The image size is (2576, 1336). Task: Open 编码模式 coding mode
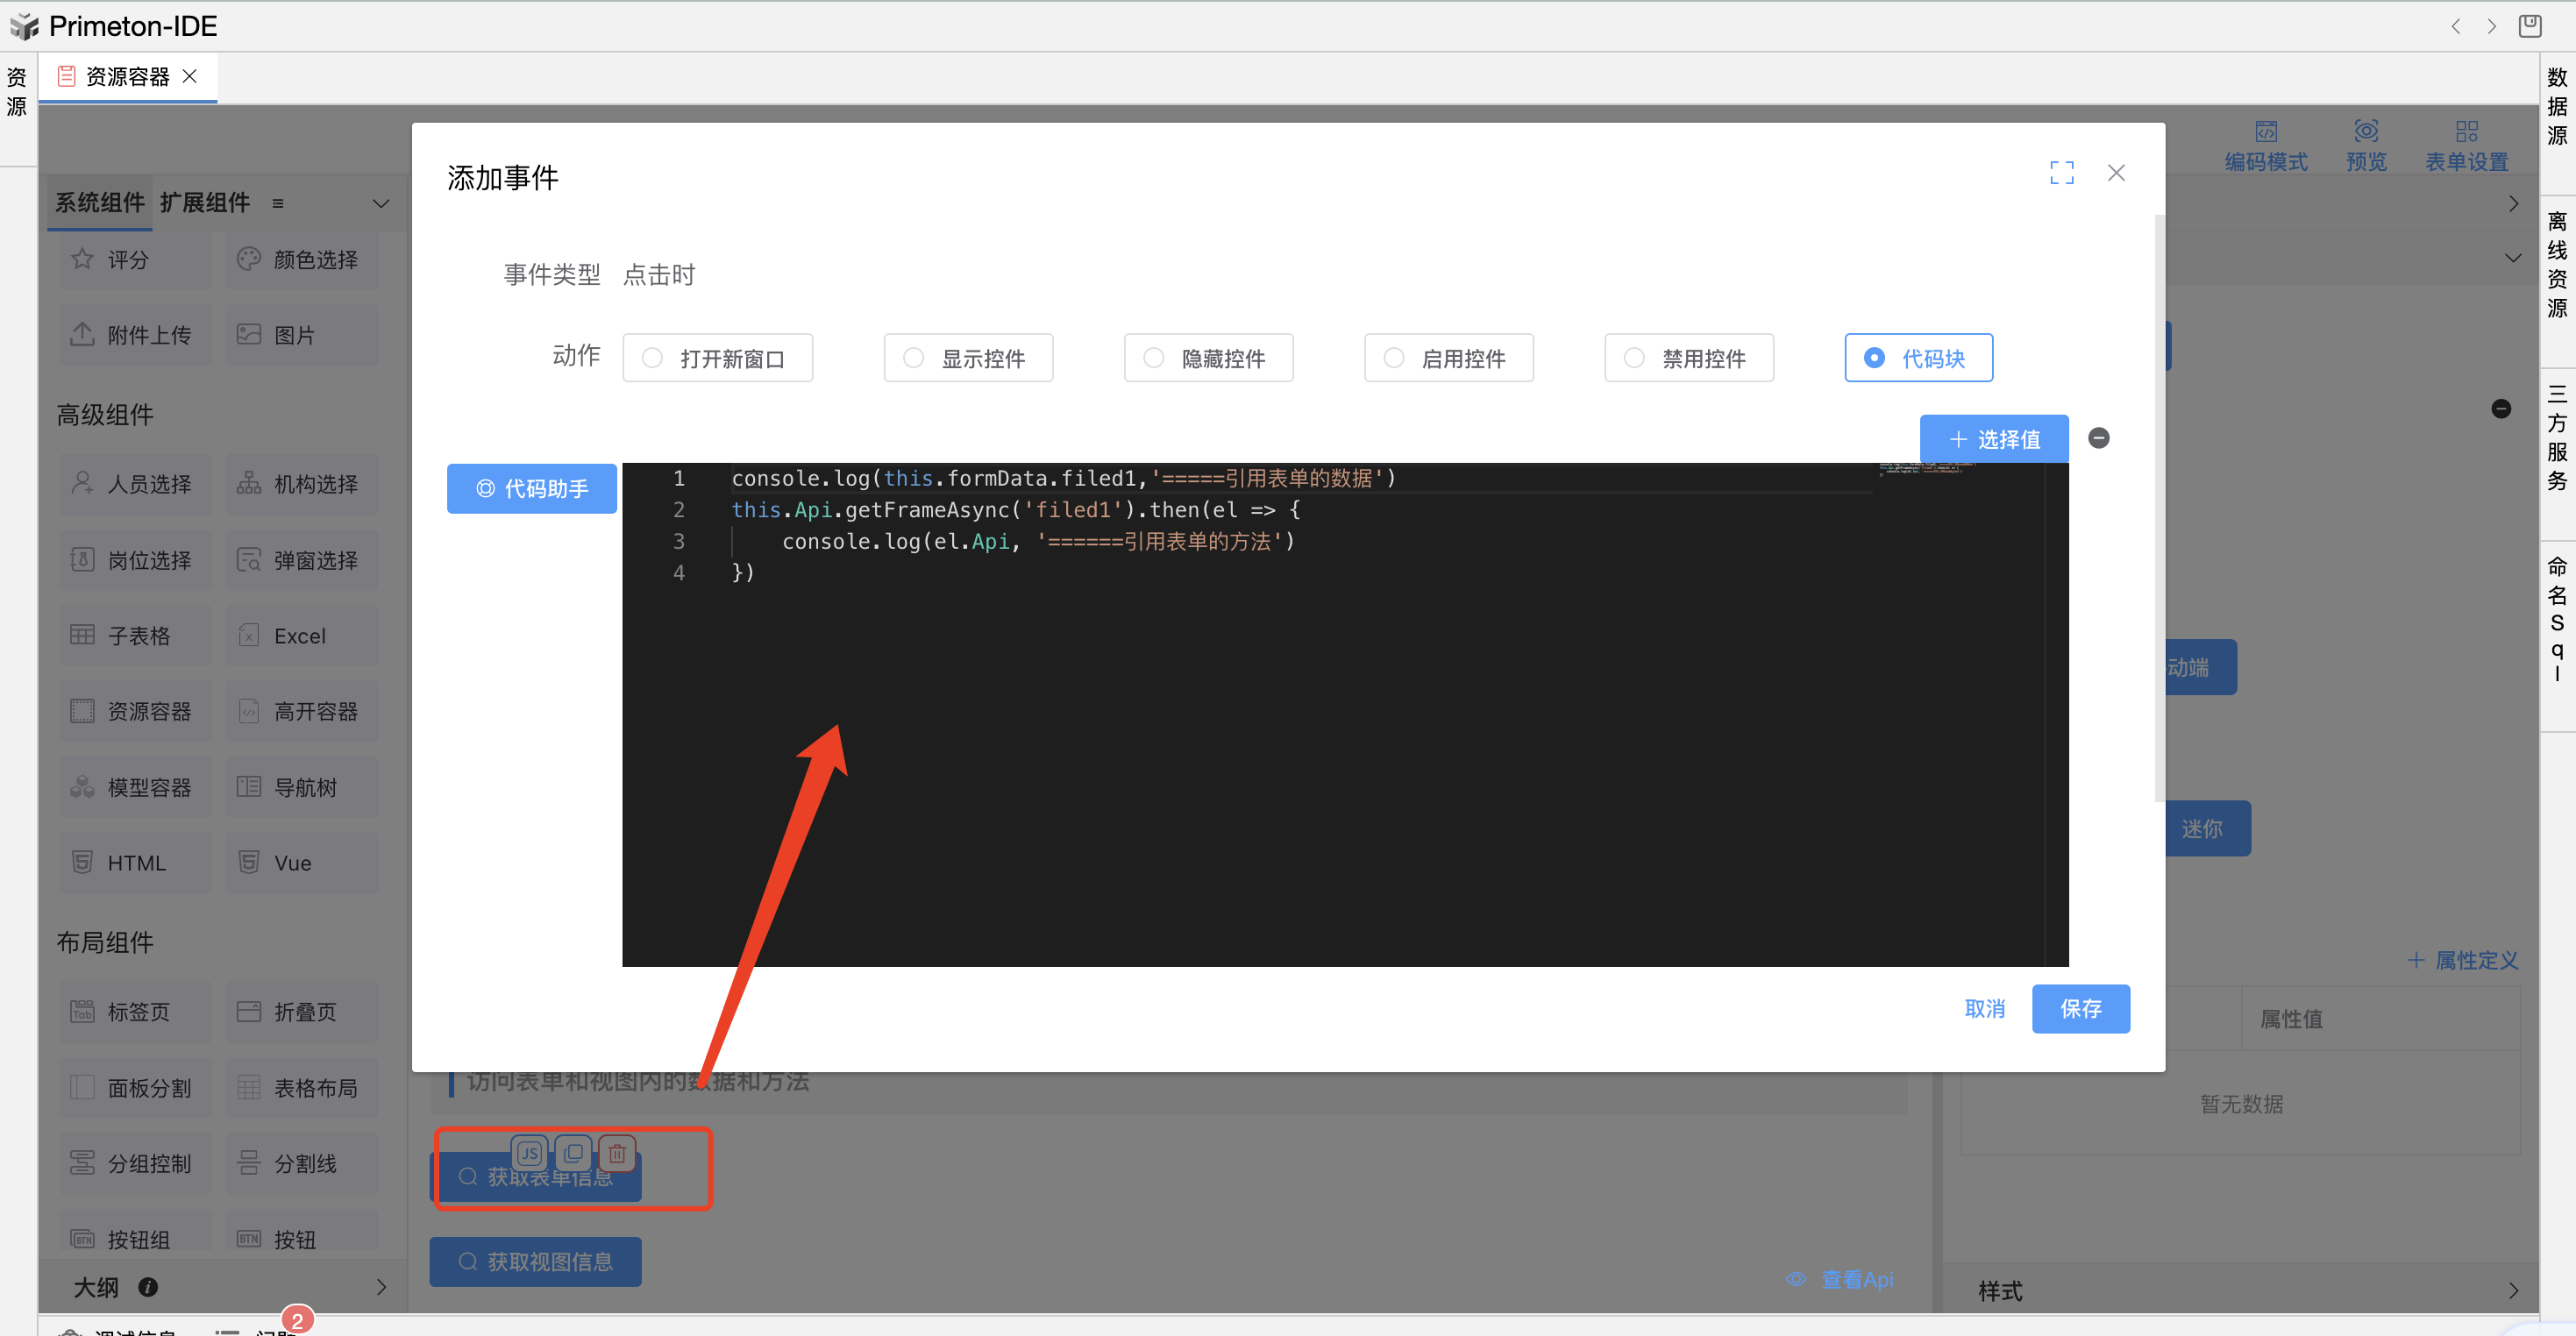click(2265, 145)
